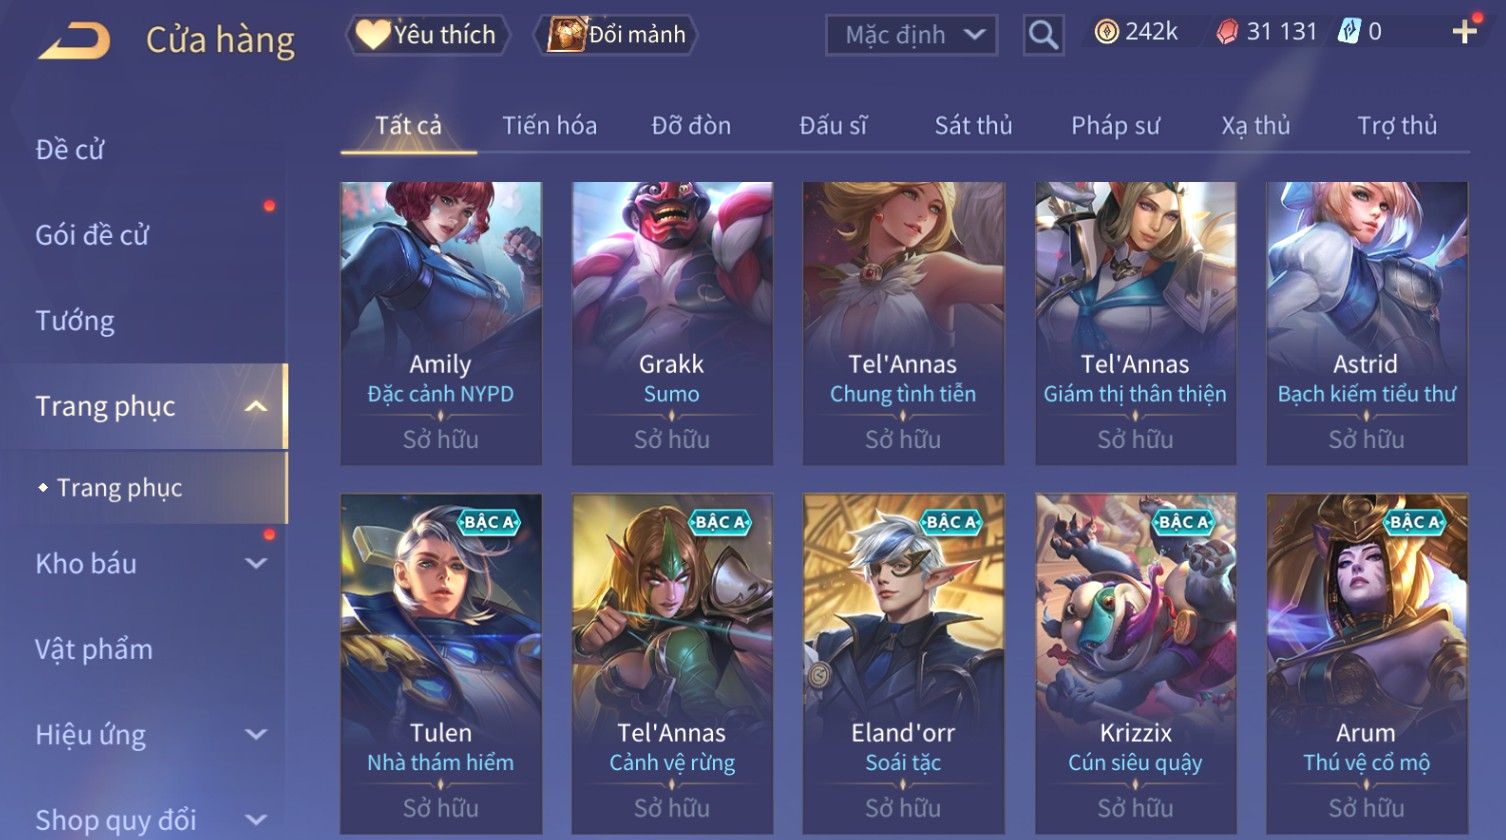The width and height of the screenshot is (1506, 840).
Task: Open the Eland'orr Soái tặc skin card
Action: pos(903,664)
